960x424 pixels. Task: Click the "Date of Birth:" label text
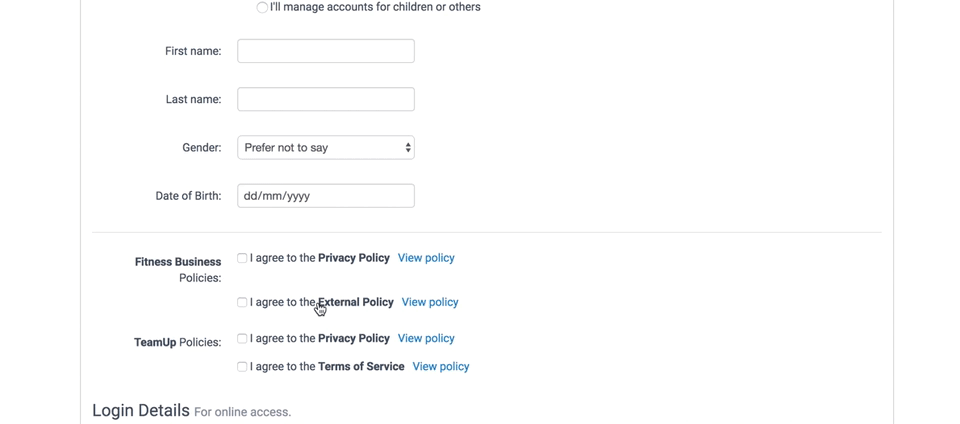(188, 196)
